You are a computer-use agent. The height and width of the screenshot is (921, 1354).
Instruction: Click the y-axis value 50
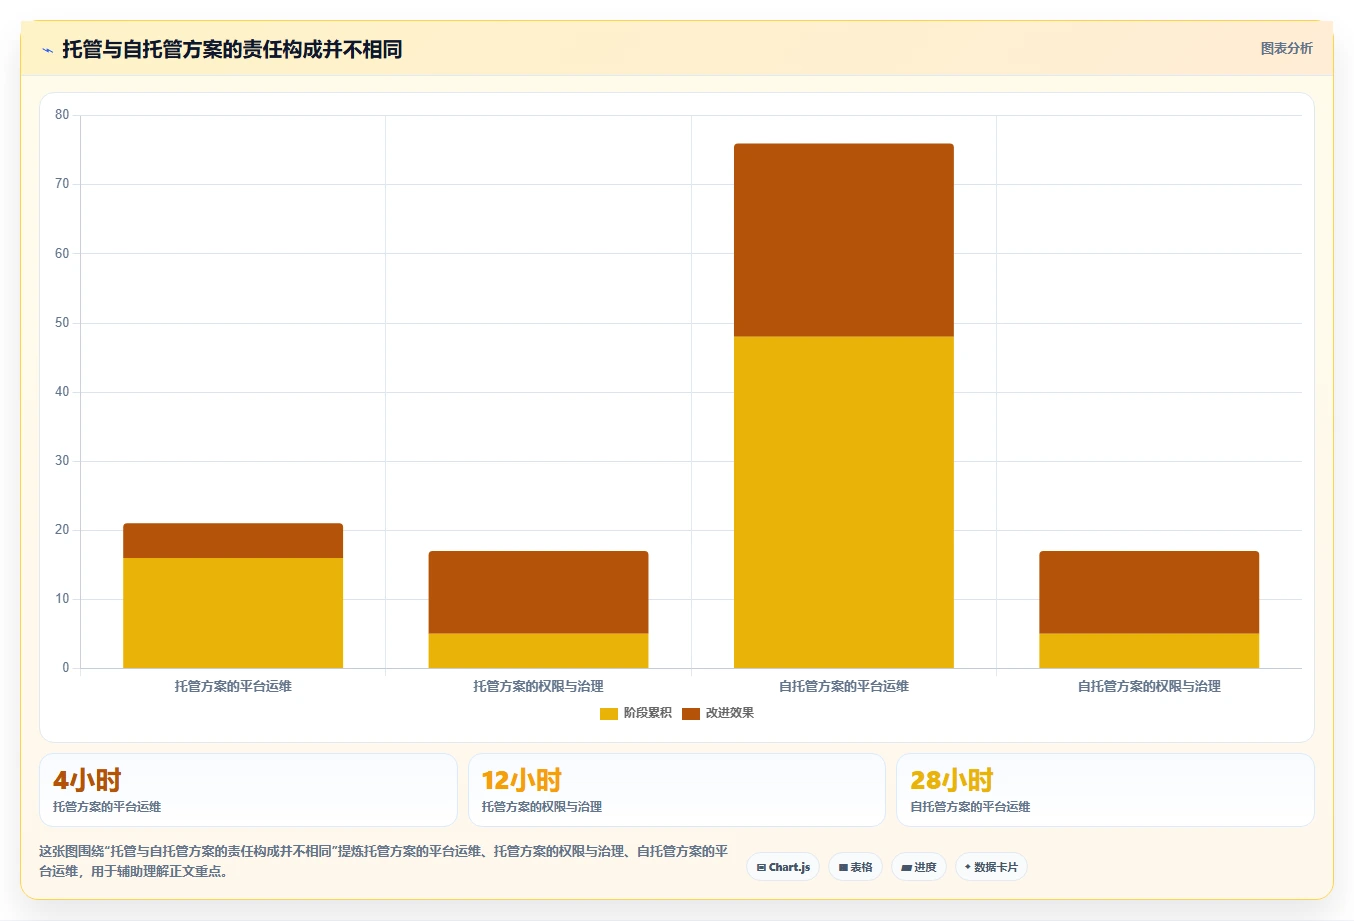click(62, 323)
